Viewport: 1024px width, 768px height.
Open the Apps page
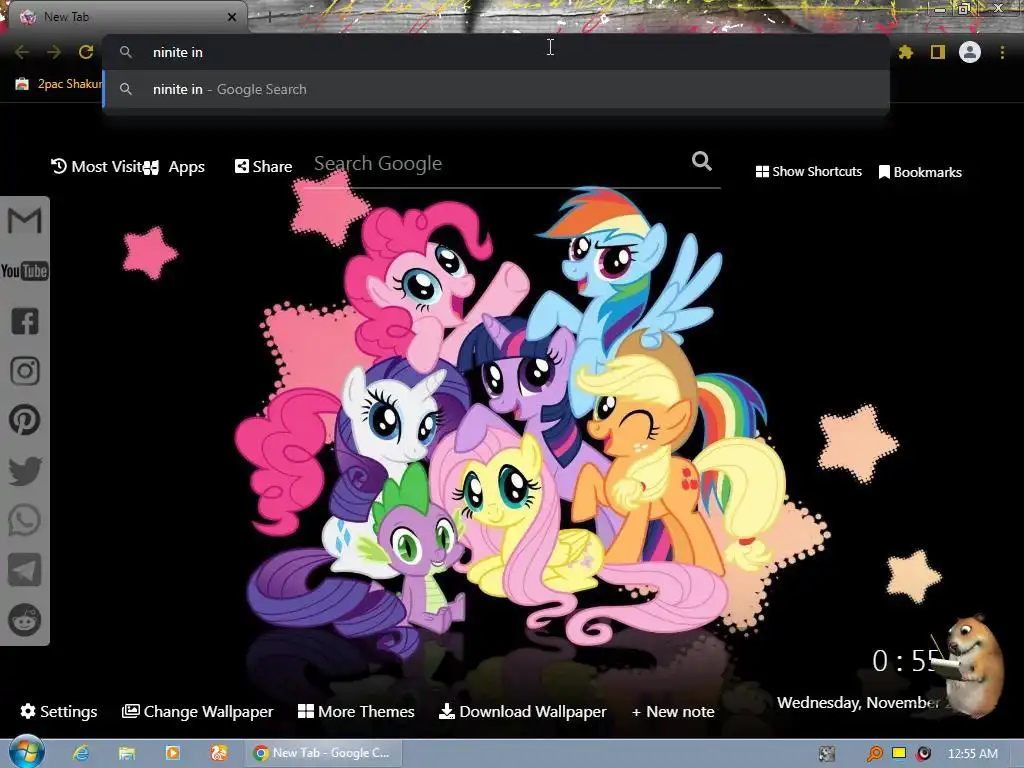coord(176,167)
